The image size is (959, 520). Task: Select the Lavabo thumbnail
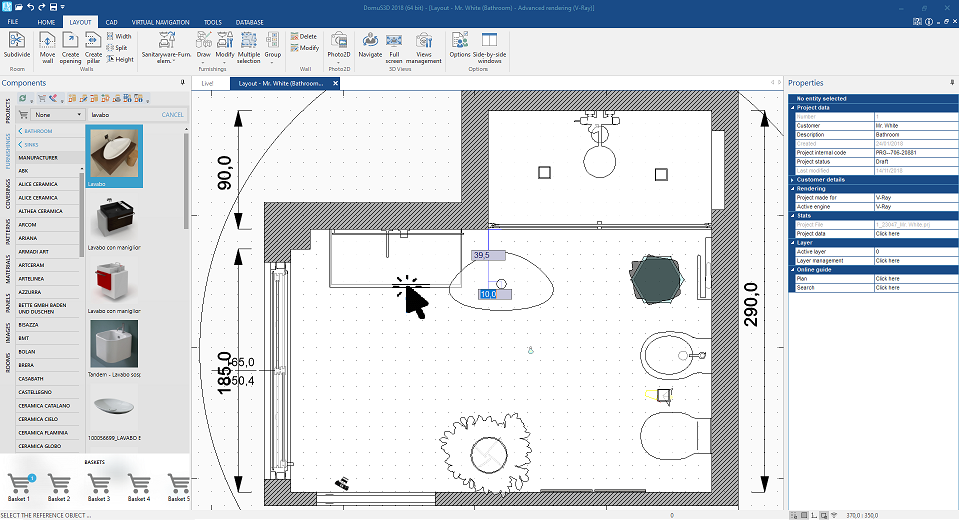tap(114, 156)
